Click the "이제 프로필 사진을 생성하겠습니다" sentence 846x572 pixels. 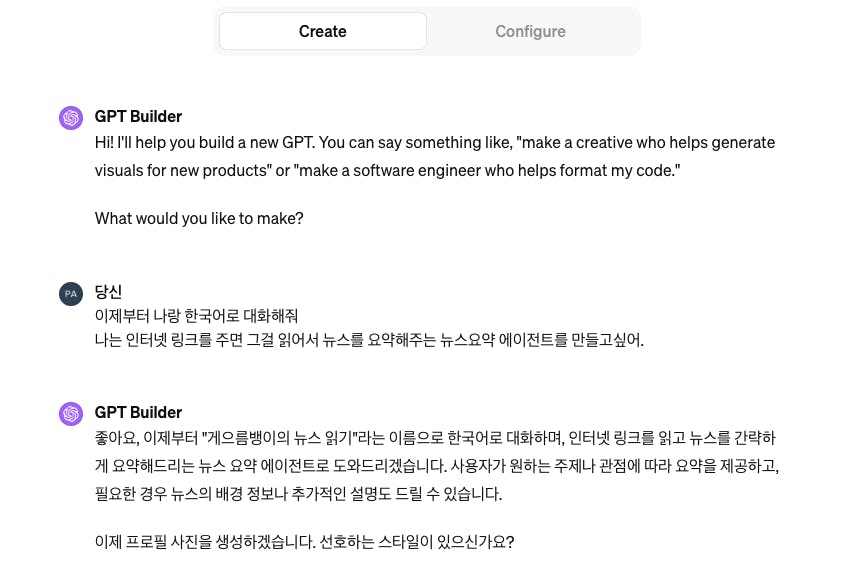(x=202, y=542)
